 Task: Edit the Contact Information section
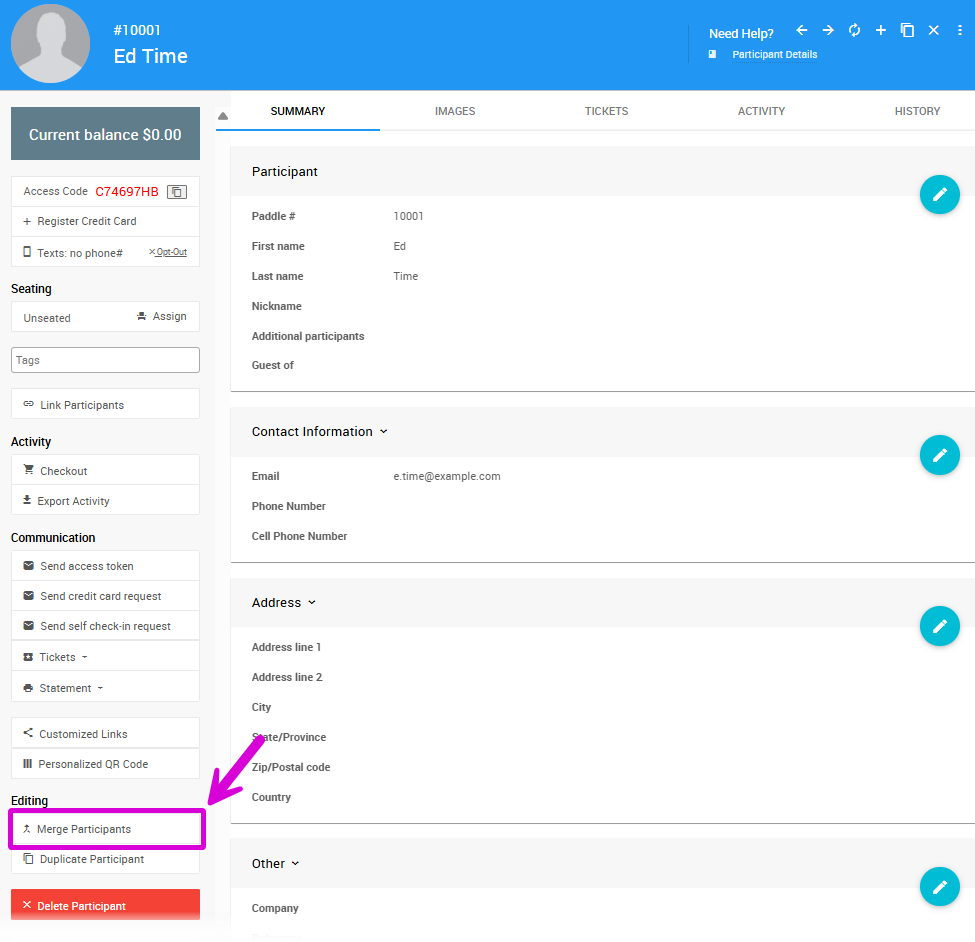tap(939, 456)
